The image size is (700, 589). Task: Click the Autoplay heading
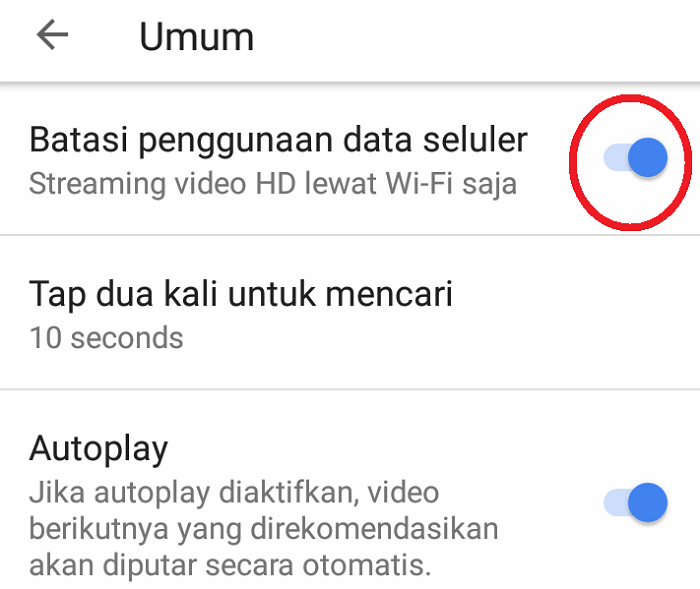[x=99, y=450]
